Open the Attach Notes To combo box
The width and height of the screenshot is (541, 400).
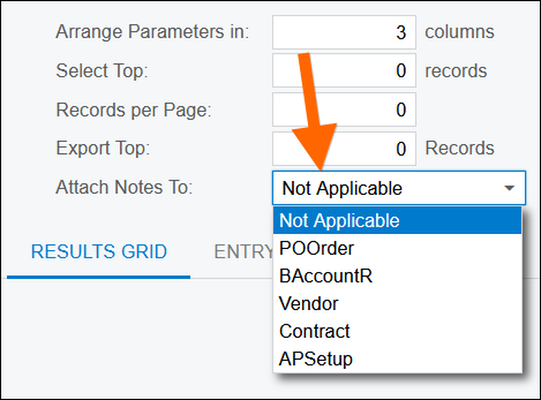(x=399, y=188)
